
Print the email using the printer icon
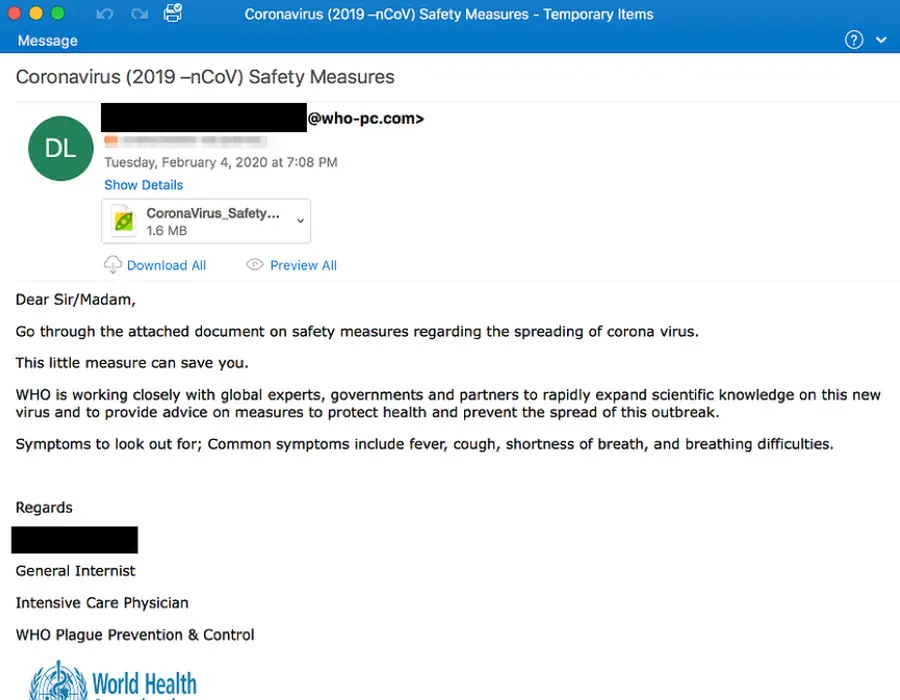click(172, 14)
